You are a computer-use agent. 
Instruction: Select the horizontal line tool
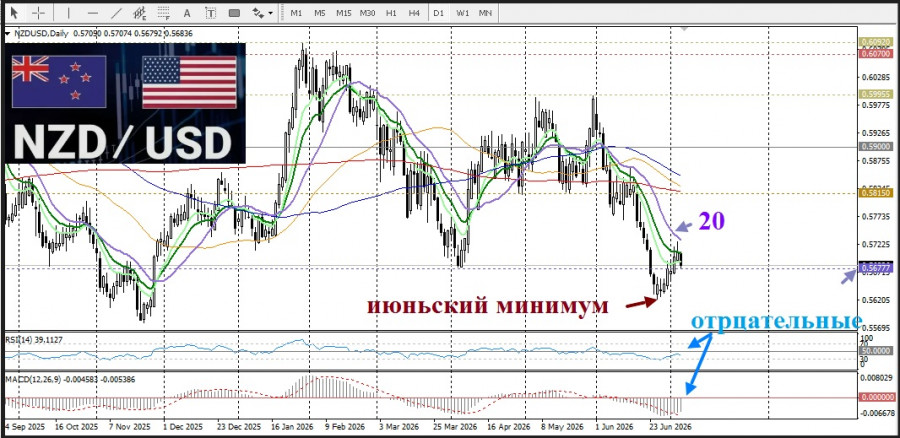[93, 13]
